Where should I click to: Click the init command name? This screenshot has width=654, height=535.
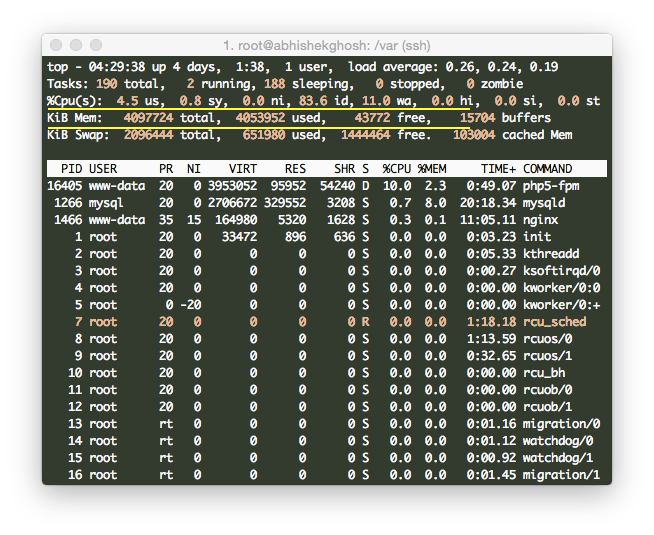(537, 237)
